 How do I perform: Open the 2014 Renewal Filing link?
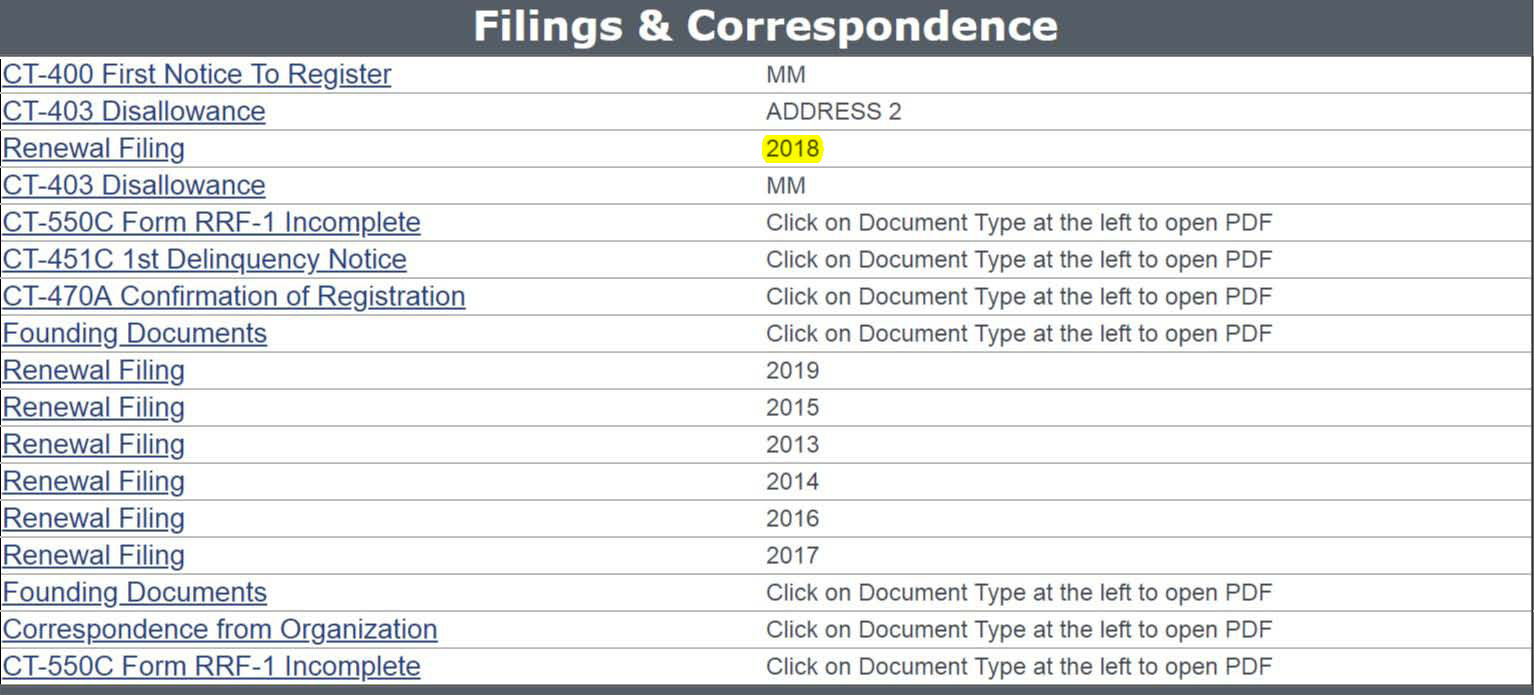(x=94, y=482)
